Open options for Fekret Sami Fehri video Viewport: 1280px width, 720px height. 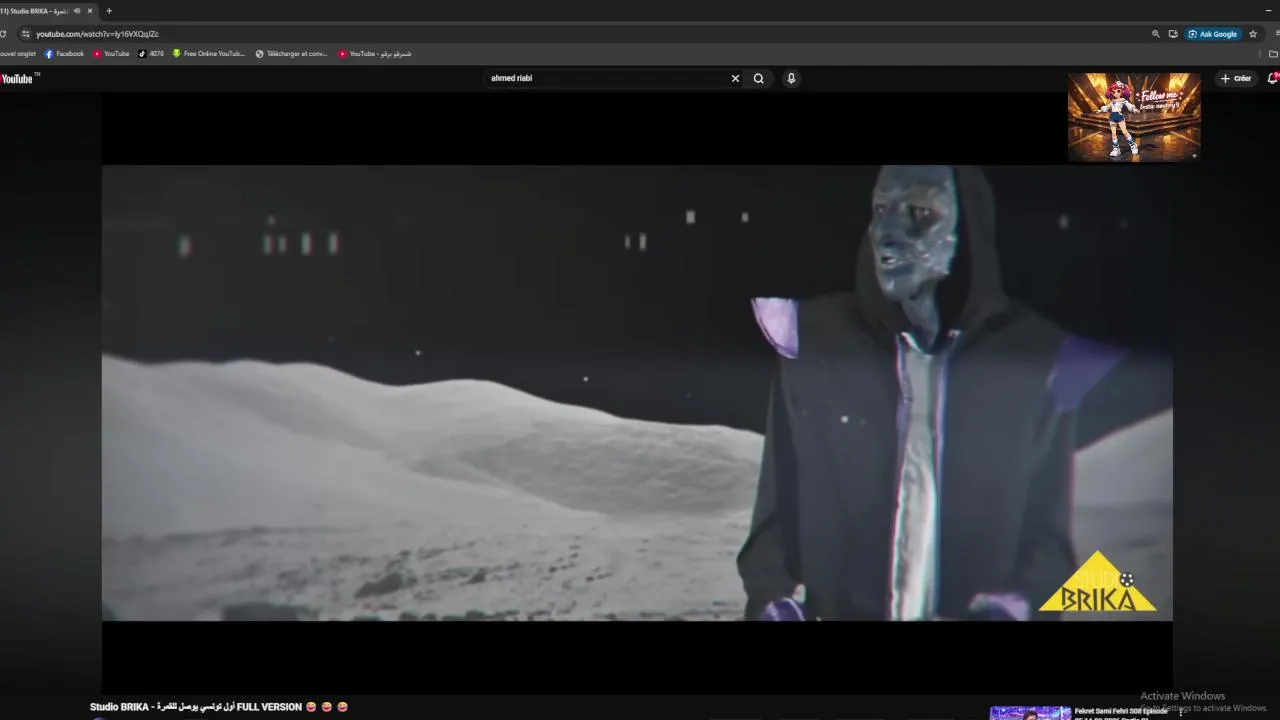[1181, 713]
